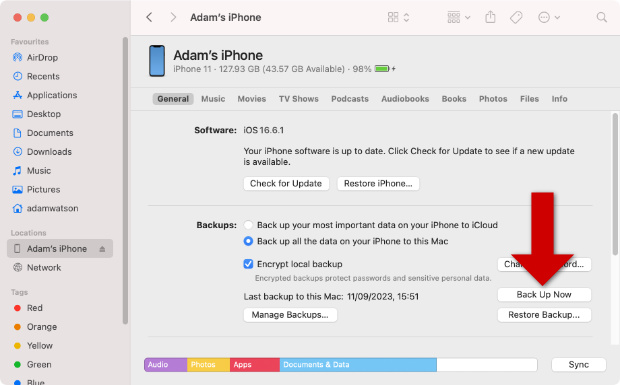The height and width of the screenshot is (385, 620).
Task: Switch to the Info tab
Action: click(559, 99)
